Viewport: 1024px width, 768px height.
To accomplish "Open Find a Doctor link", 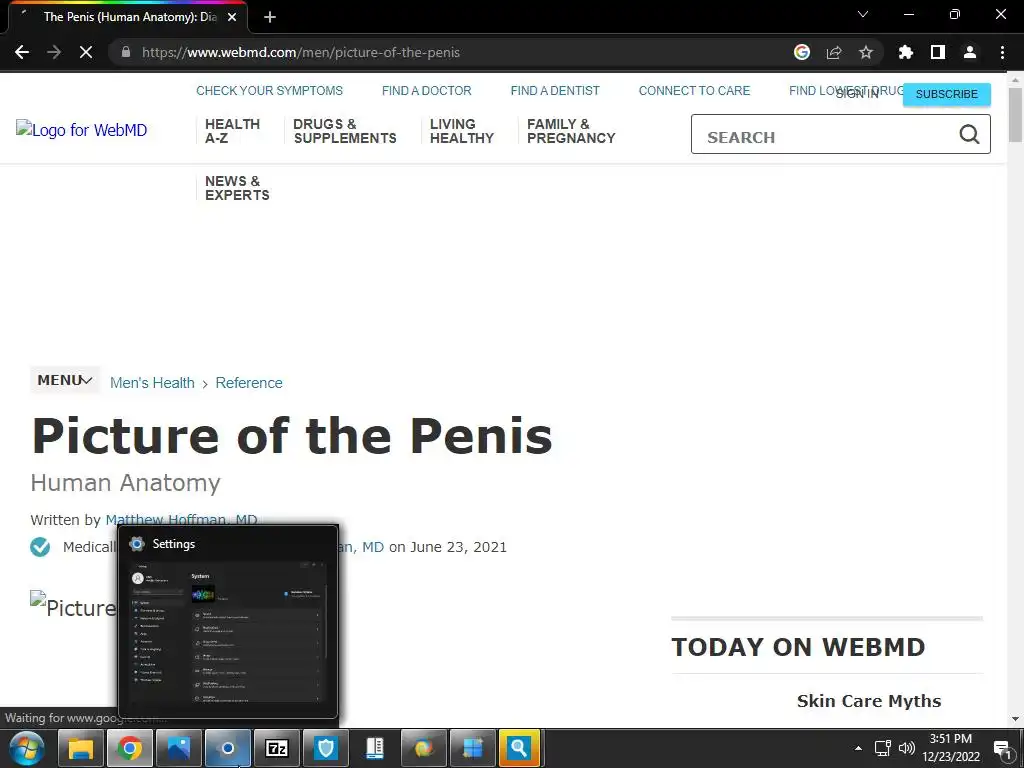I will tap(426, 91).
